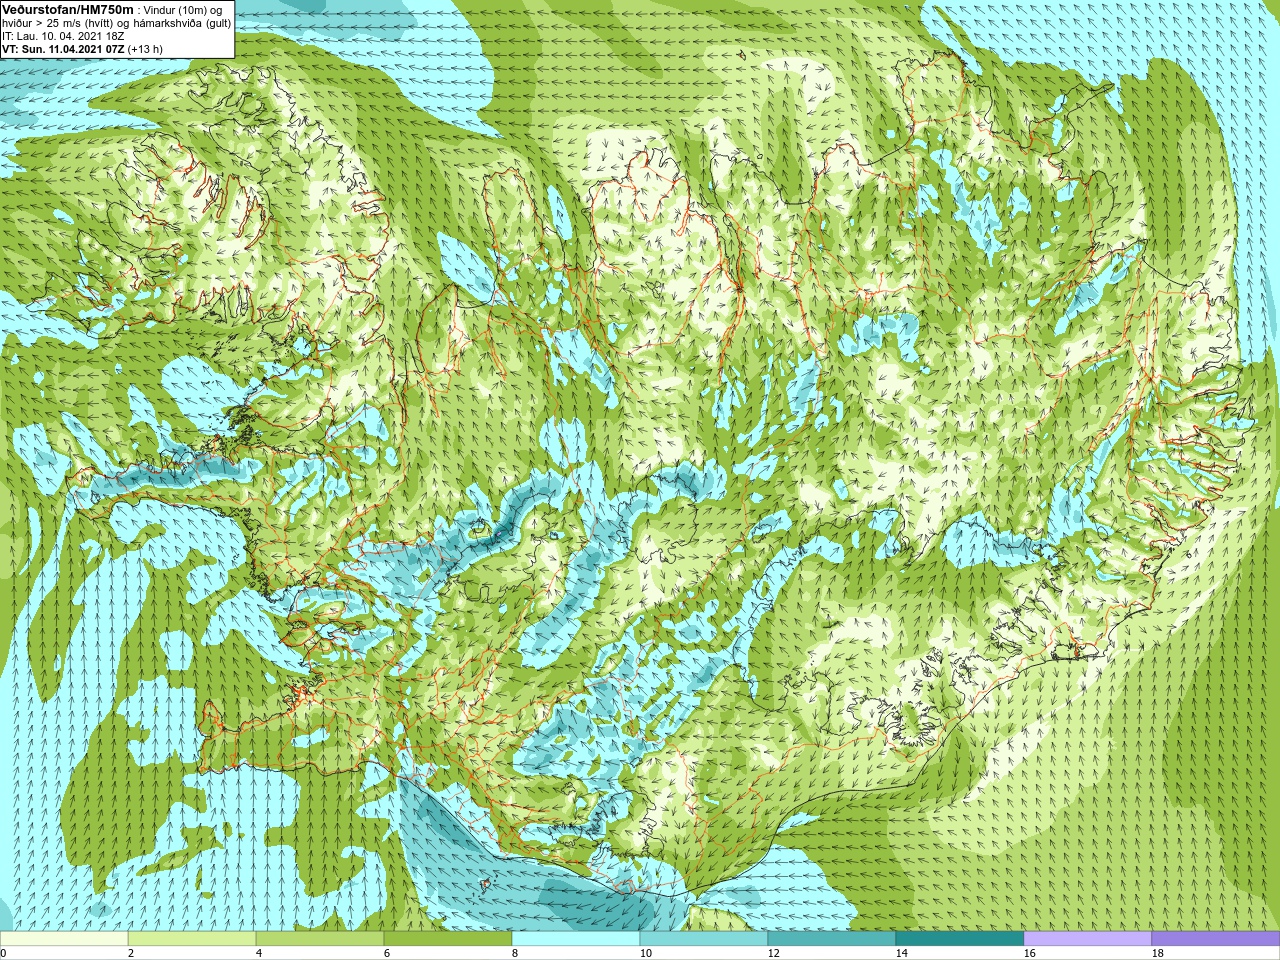
Task: Click the legend scale label "10"
Action: [x=646, y=953]
